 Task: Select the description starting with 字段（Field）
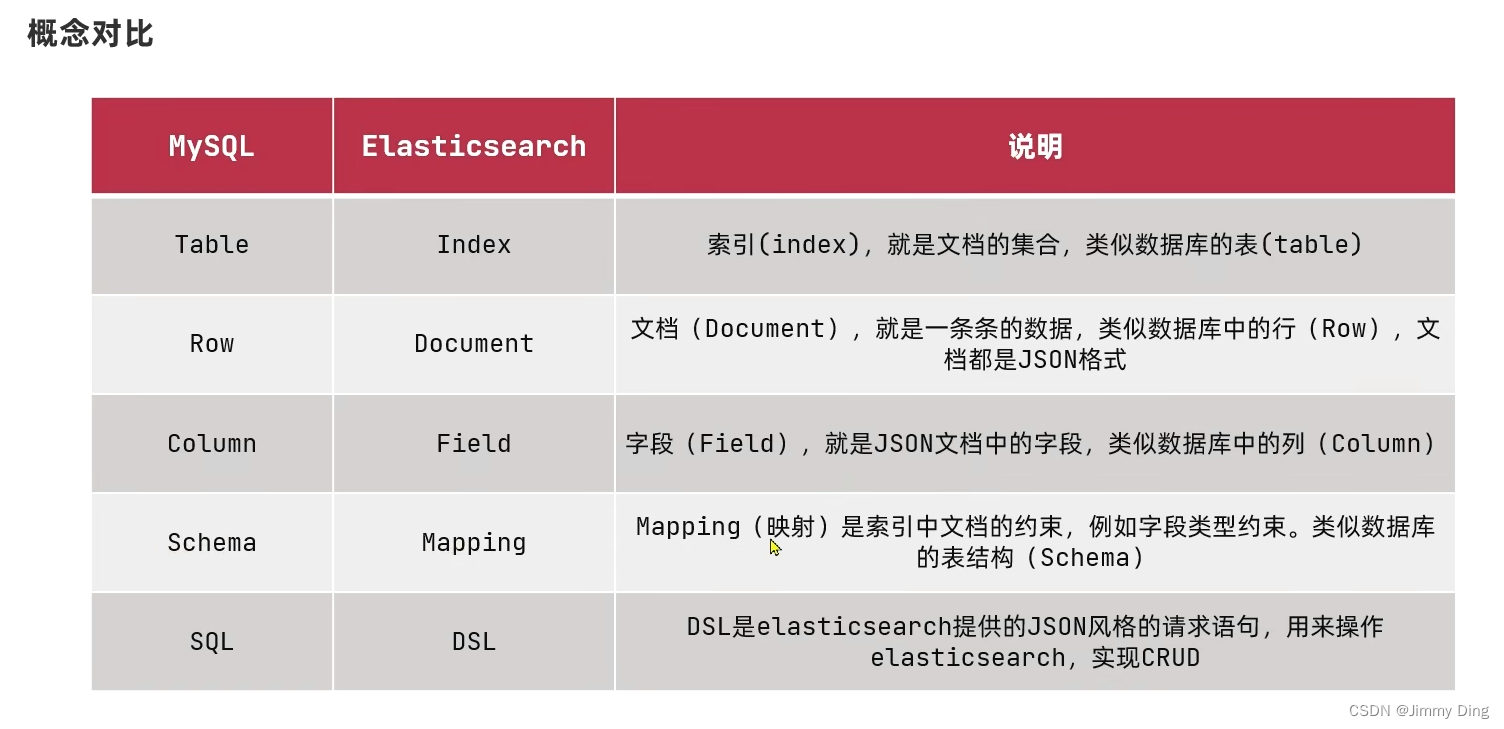(x=1035, y=443)
